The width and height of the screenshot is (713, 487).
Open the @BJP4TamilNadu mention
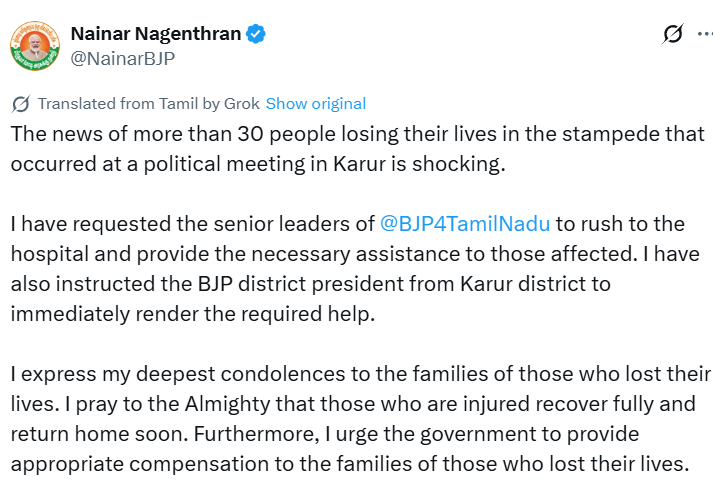[x=465, y=223]
